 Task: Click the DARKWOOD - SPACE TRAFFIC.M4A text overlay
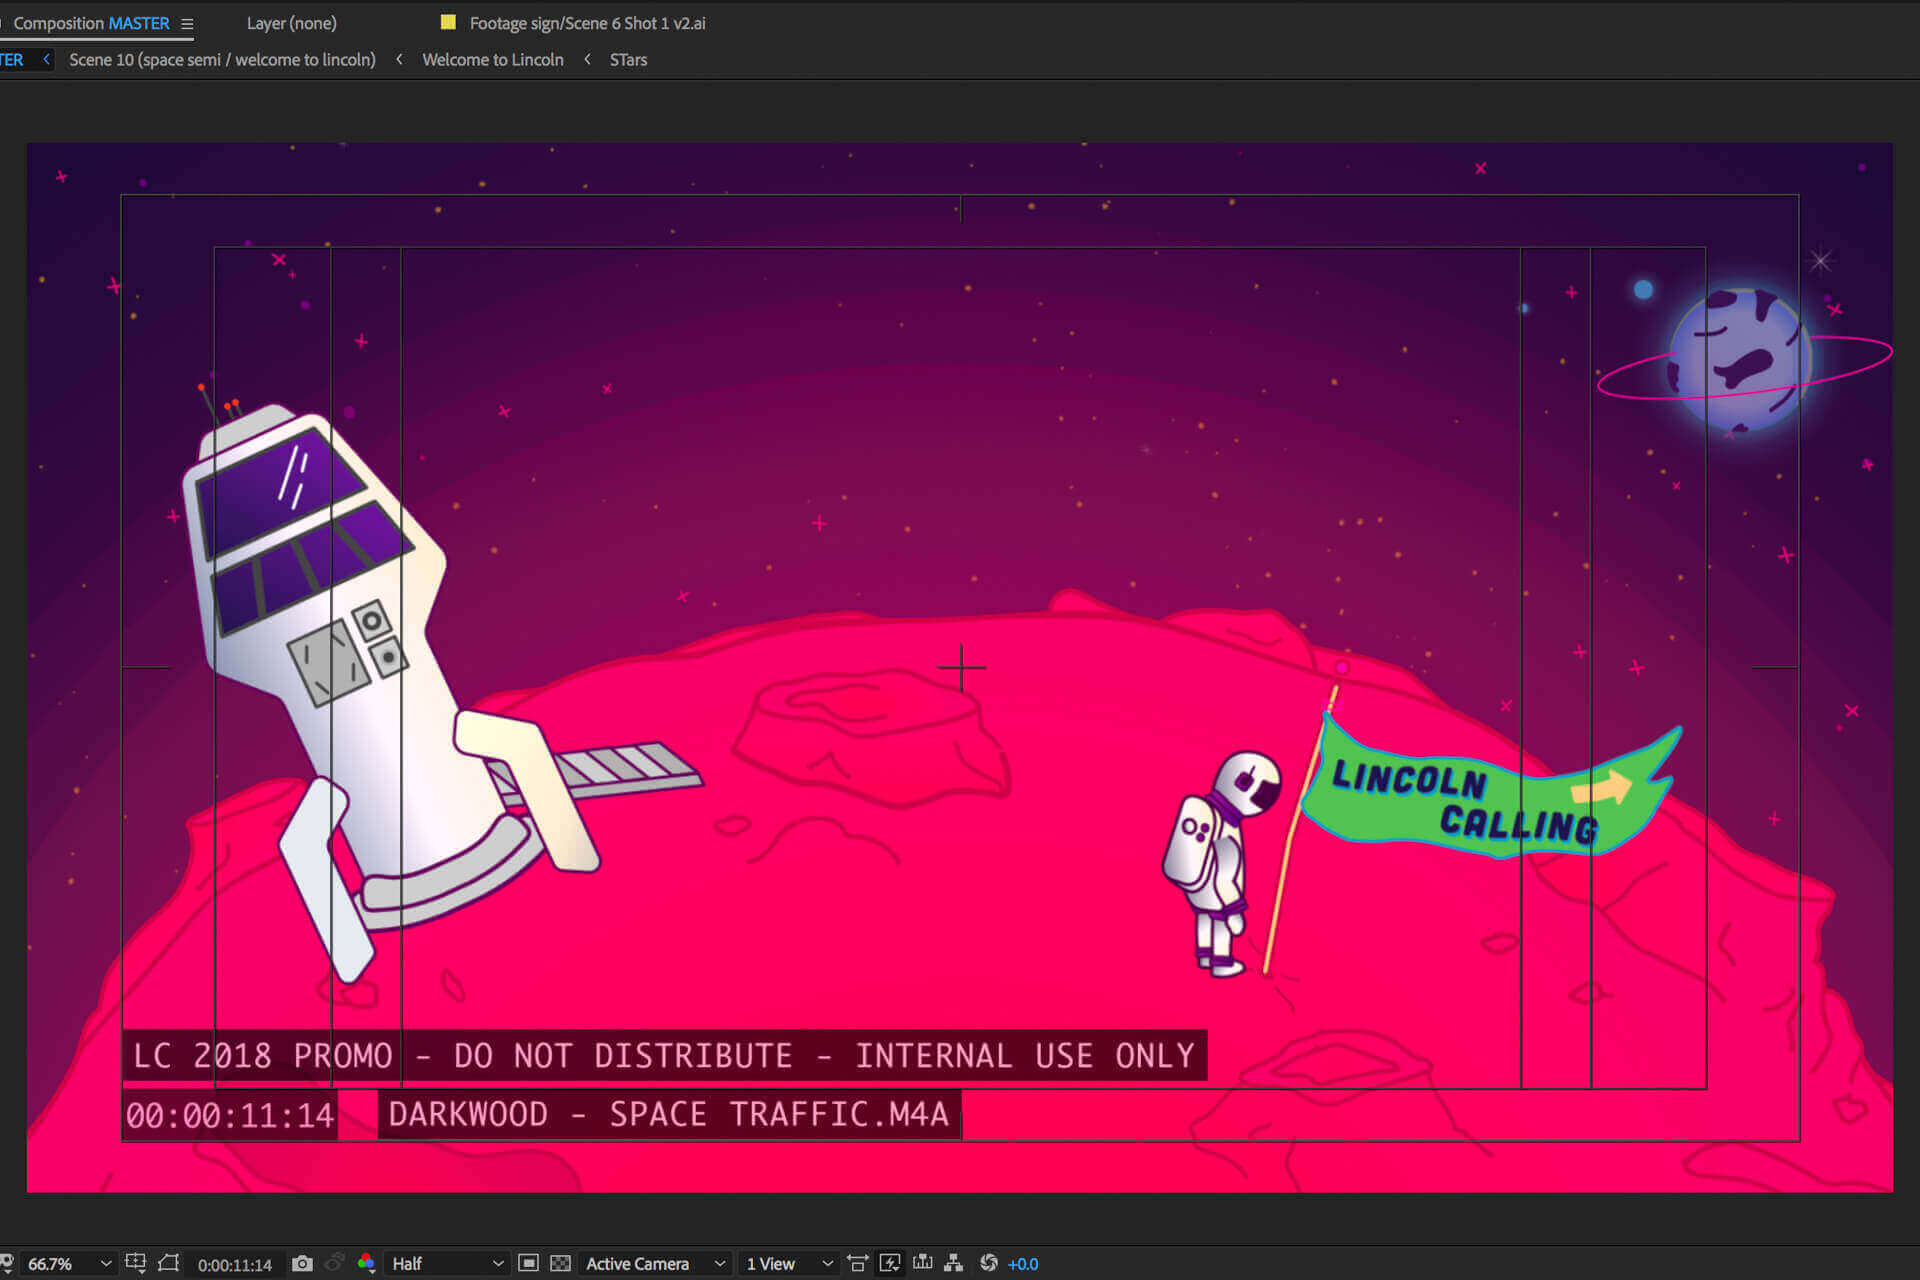tap(669, 1114)
